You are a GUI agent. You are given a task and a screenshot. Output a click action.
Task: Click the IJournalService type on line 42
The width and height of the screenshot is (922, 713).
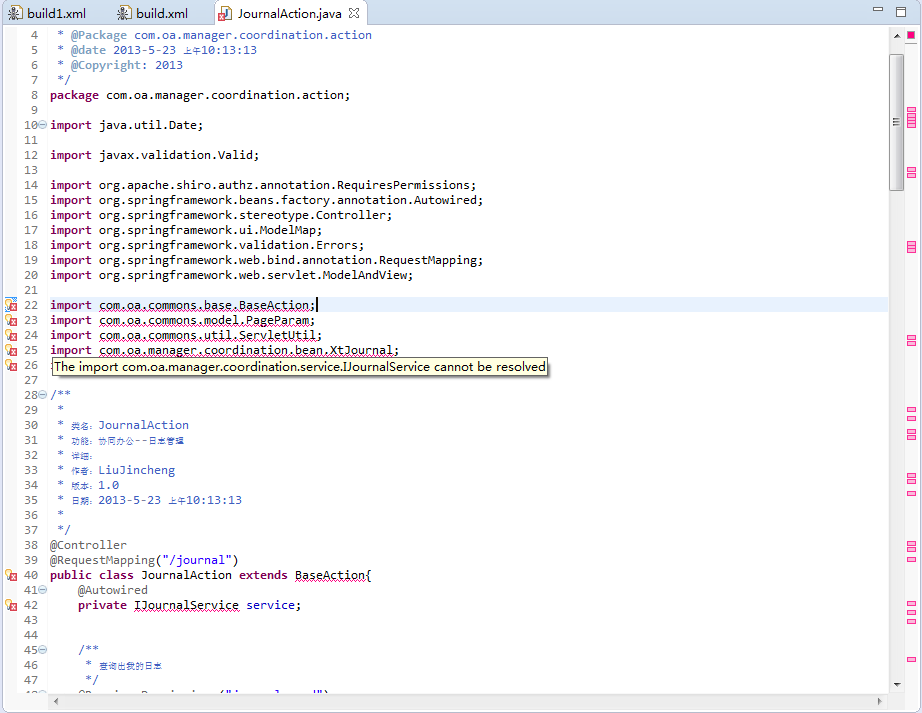(186, 605)
